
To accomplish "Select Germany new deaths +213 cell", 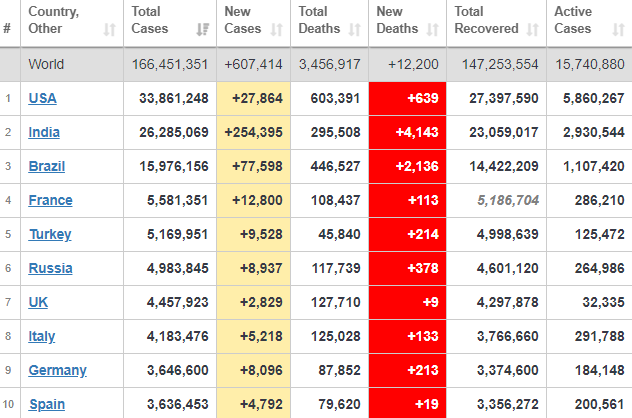I will click(407, 370).
